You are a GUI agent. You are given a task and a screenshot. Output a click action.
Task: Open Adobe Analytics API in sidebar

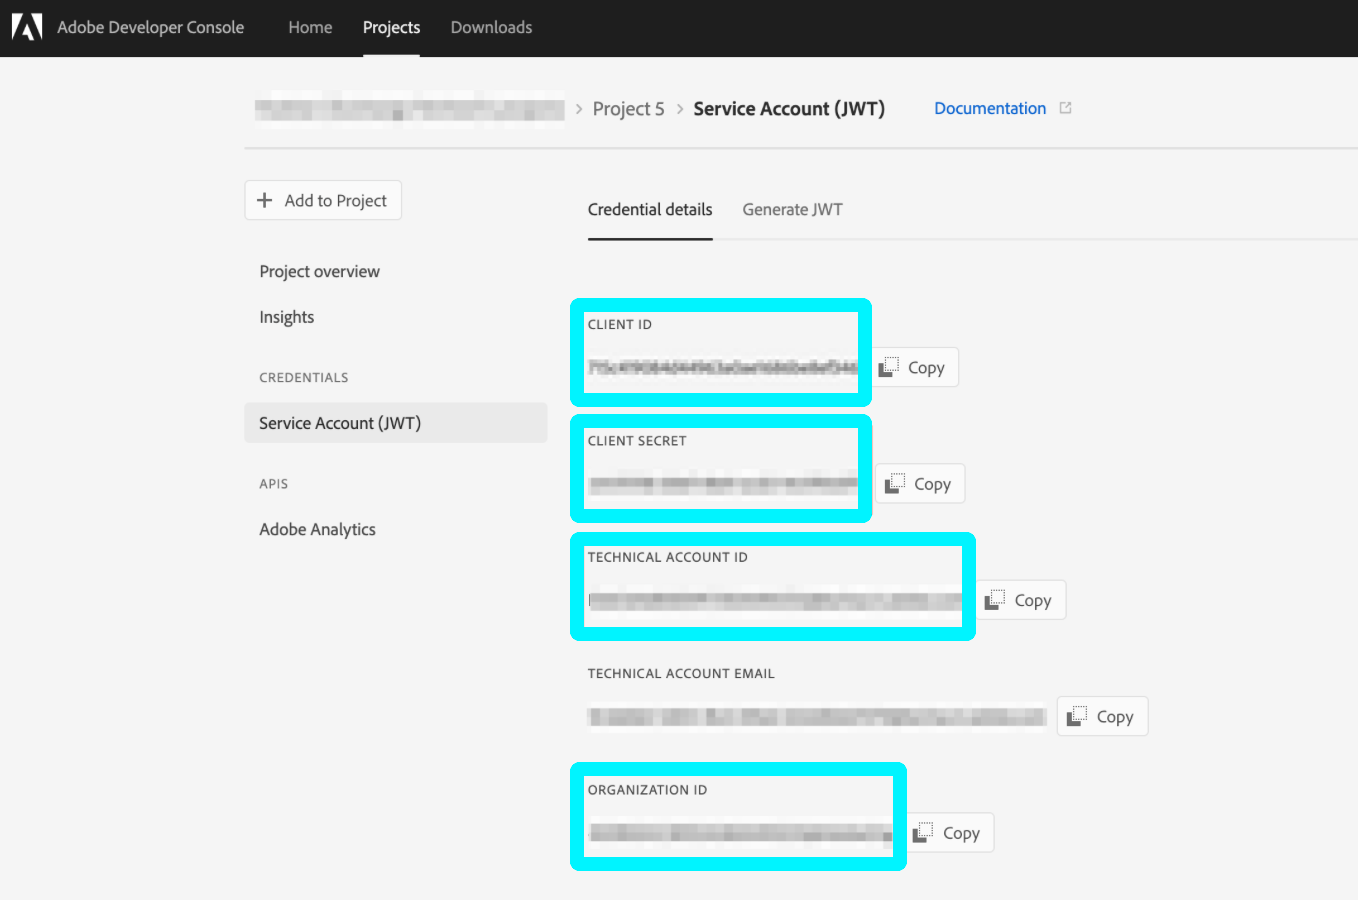(317, 529)
